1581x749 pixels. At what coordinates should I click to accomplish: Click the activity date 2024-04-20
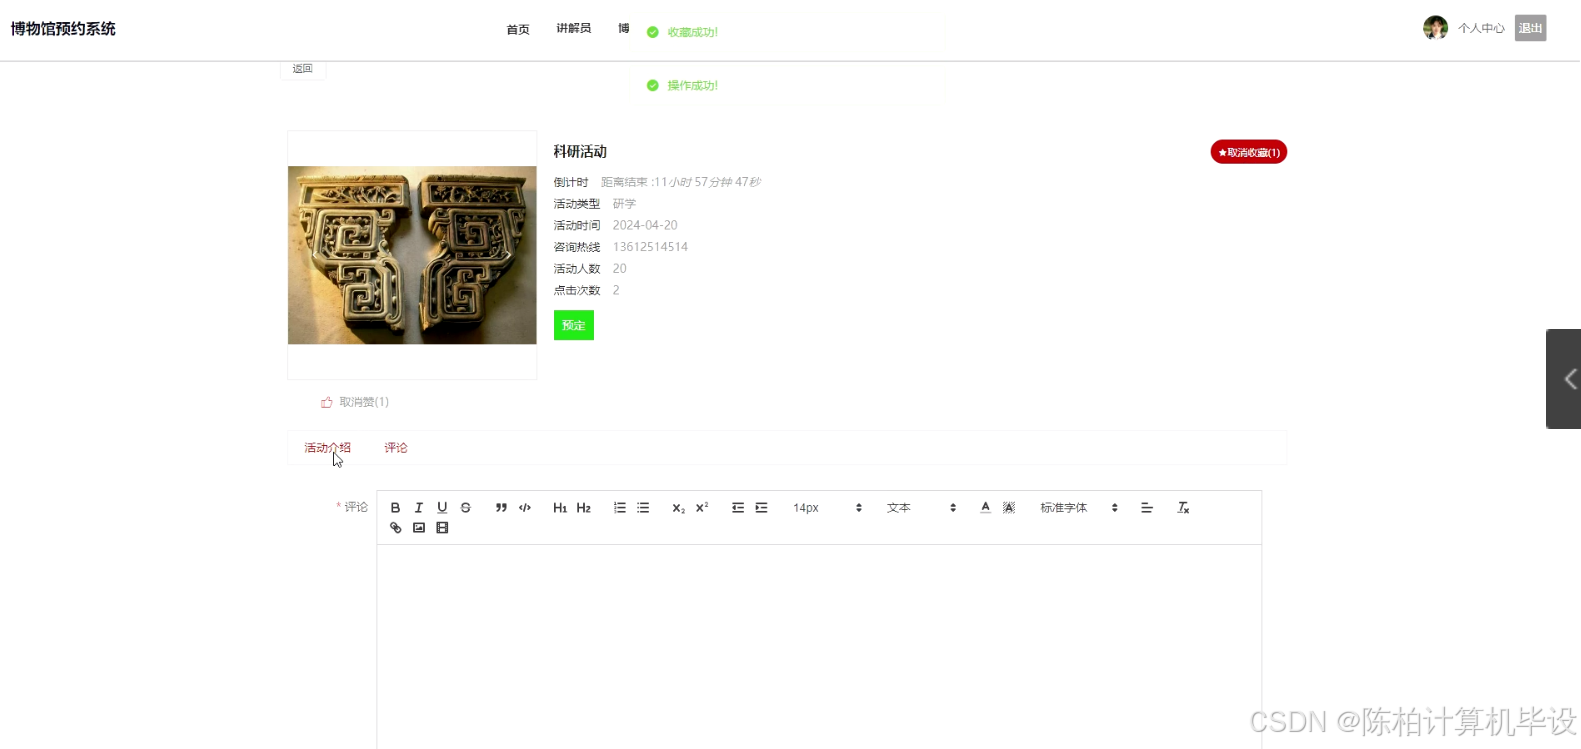645,225
